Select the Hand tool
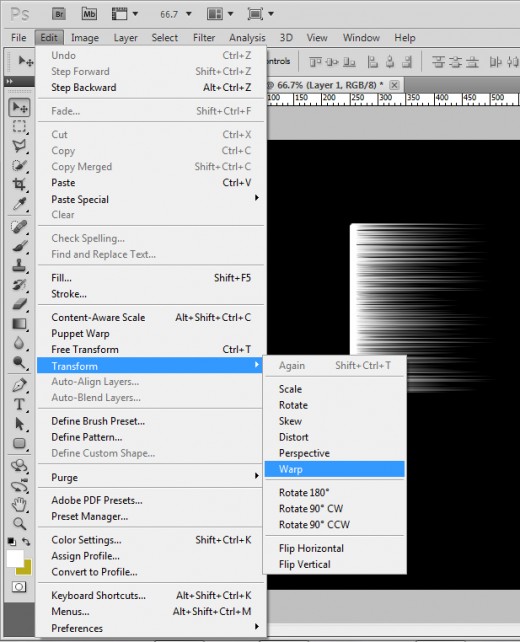Image resolution: width=520 pixels, height=642 pixels. pos(19,504)
